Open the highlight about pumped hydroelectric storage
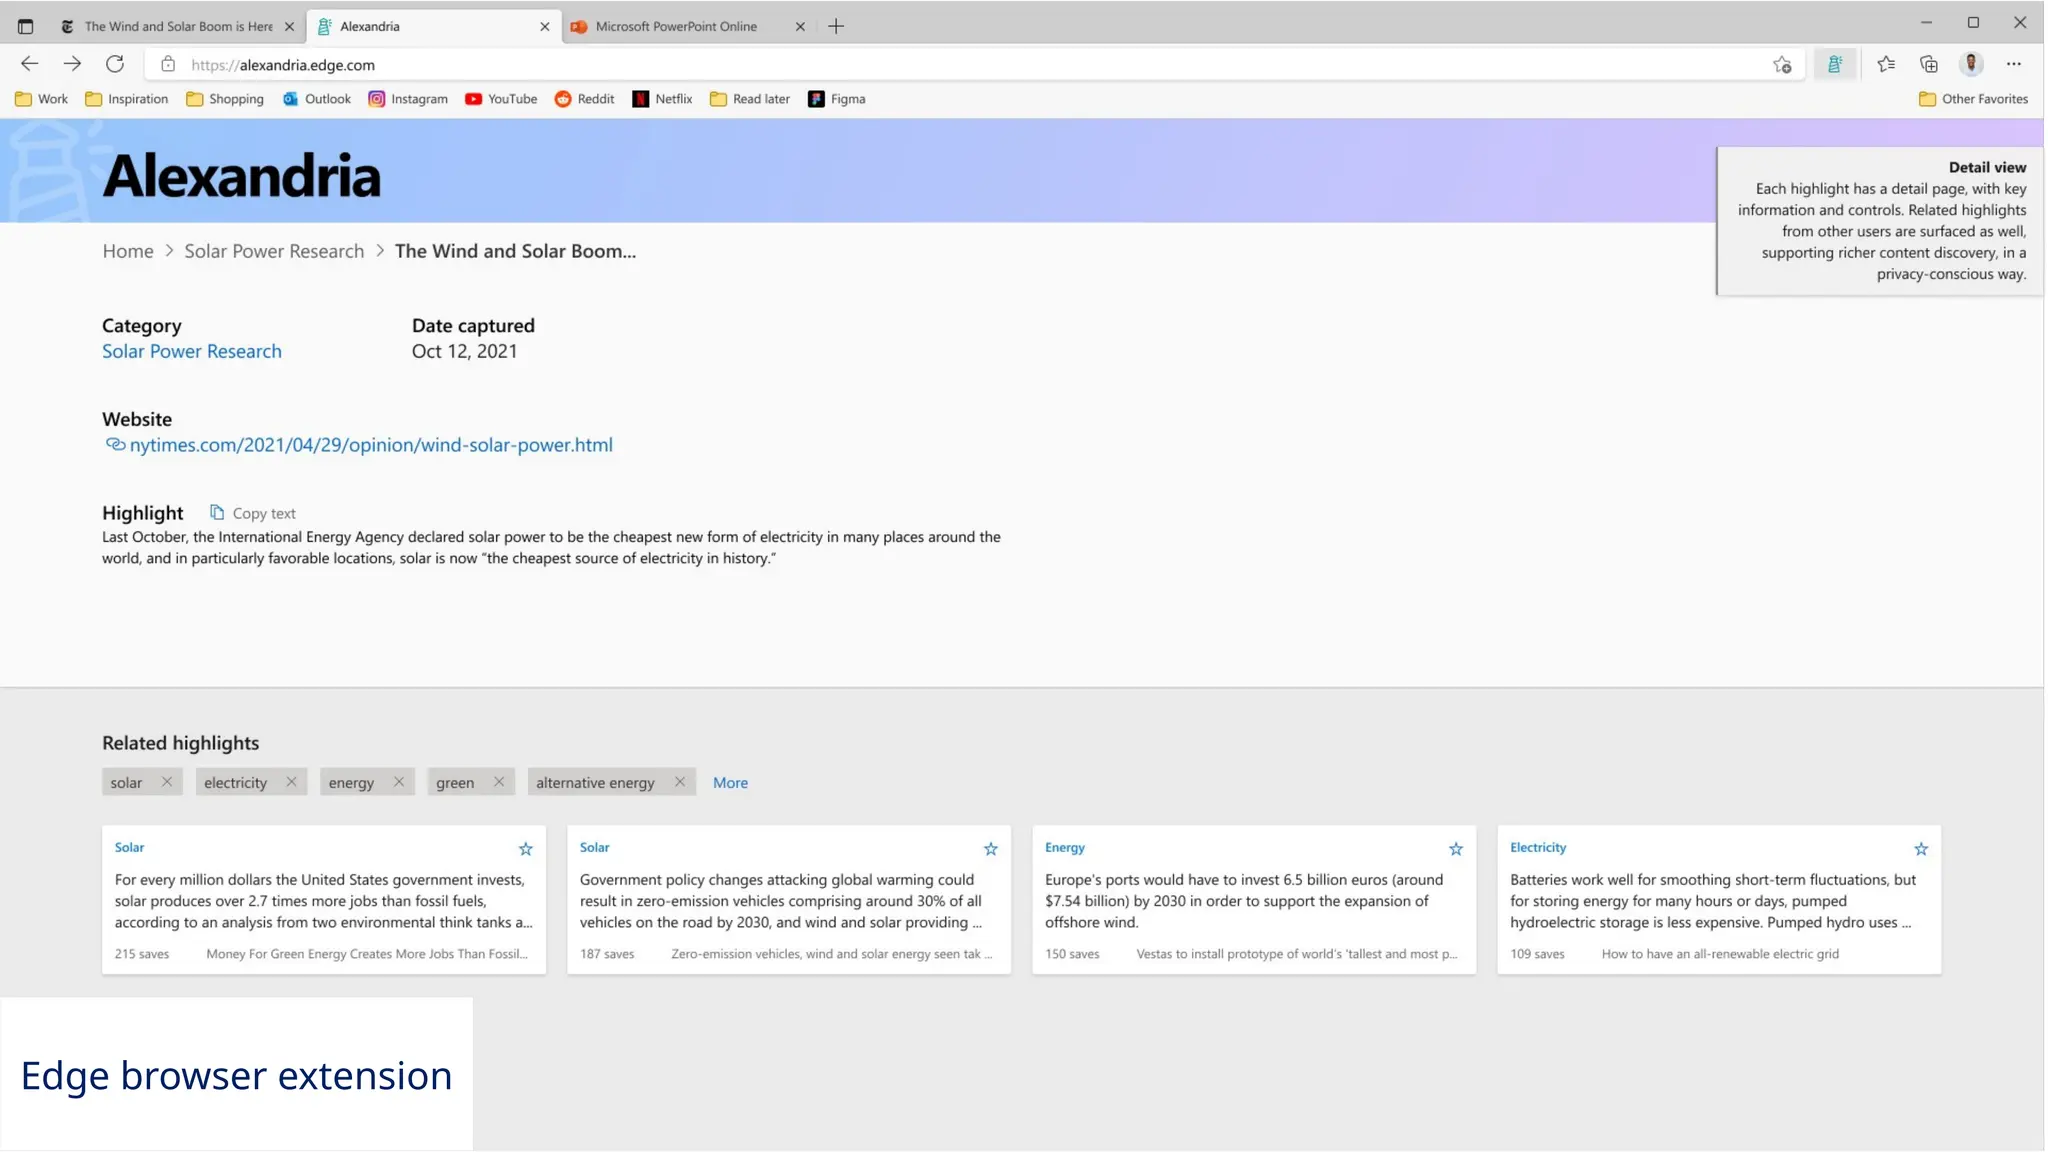 coord(1719,901)
